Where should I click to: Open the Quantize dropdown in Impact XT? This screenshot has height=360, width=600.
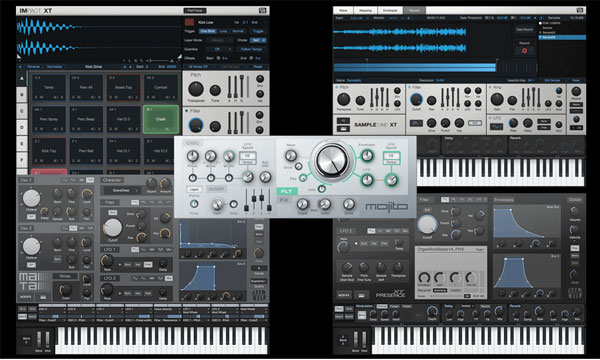tap(219, 49)
